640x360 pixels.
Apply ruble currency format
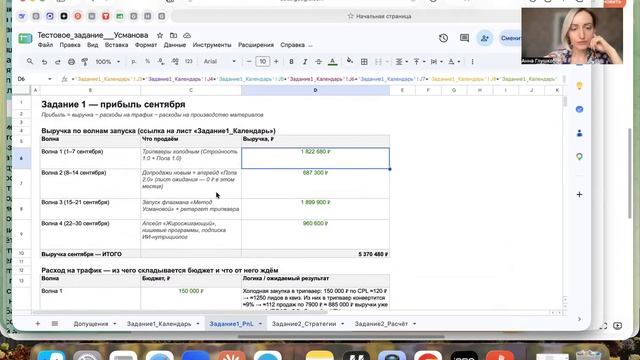coord(133,62)
